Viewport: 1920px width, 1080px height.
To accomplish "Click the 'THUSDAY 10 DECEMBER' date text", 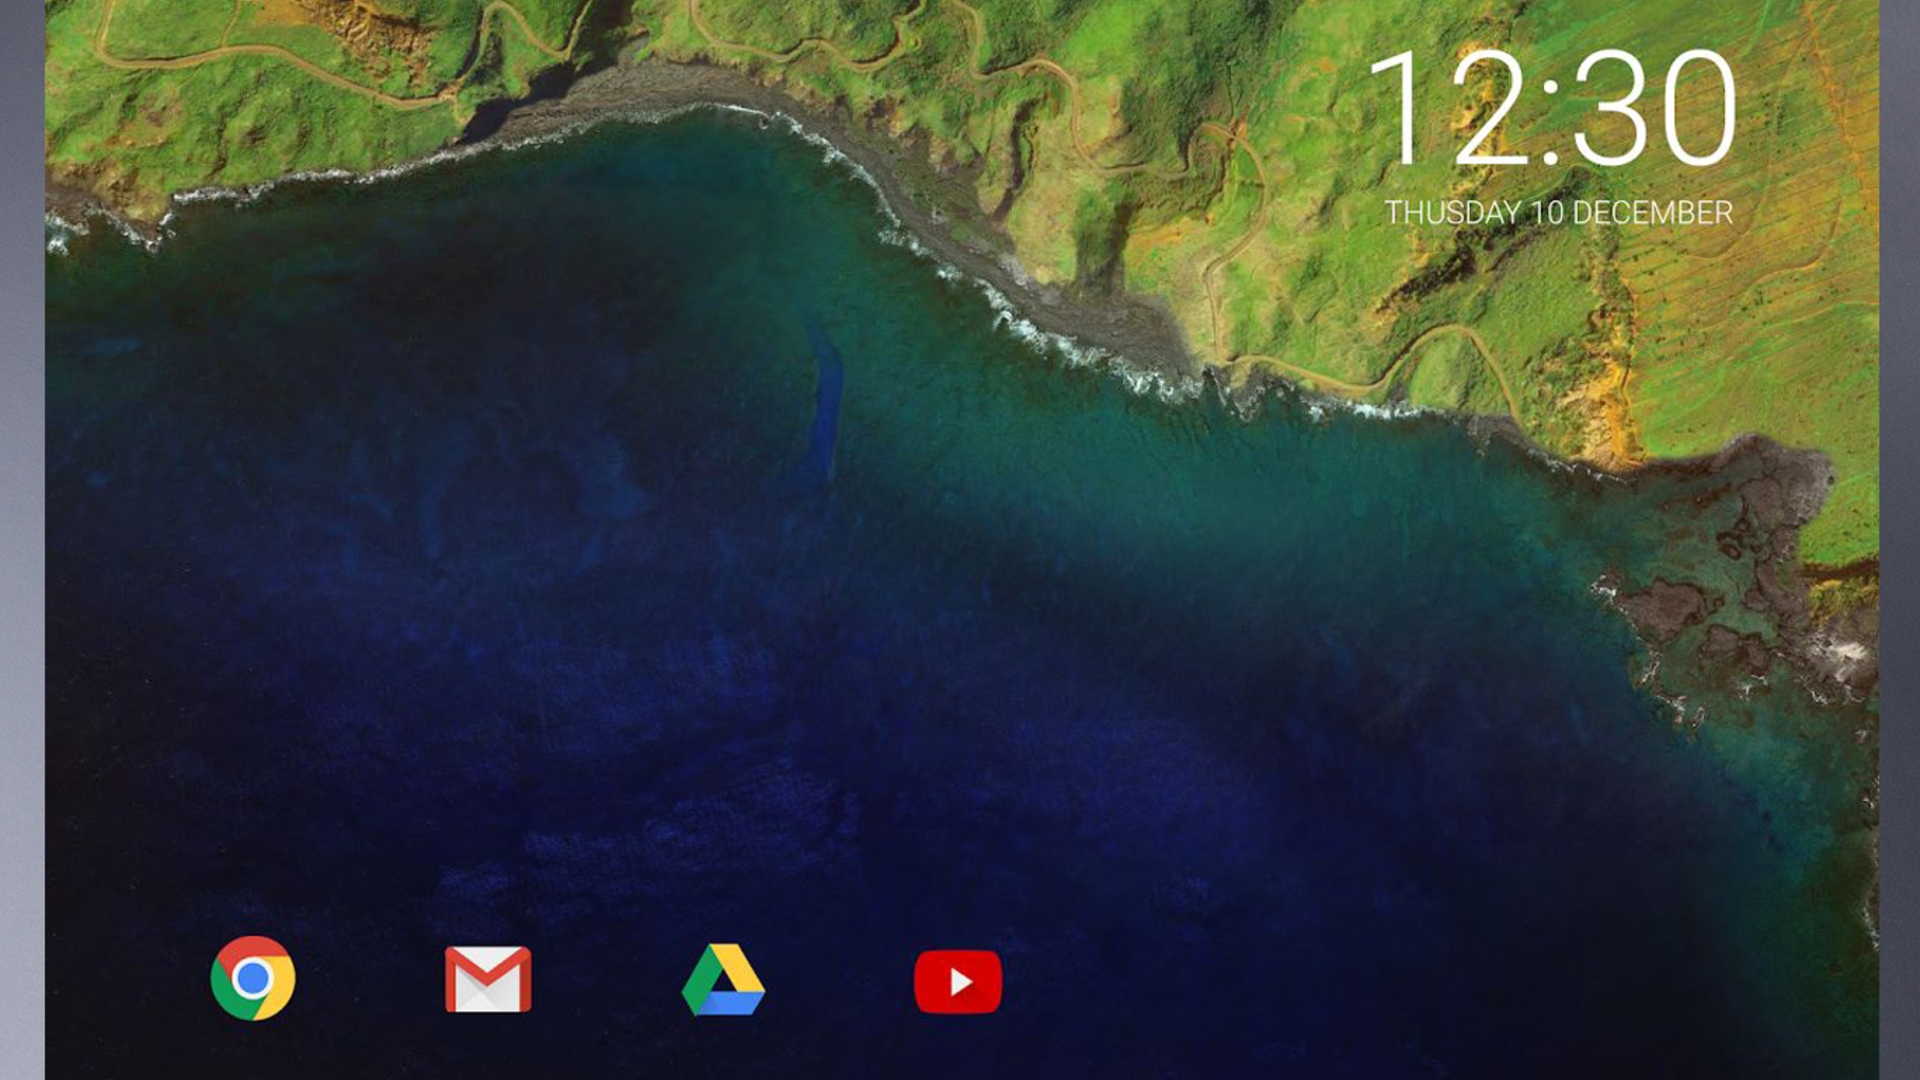I will pyautogui.click(x=1558, y=213).
